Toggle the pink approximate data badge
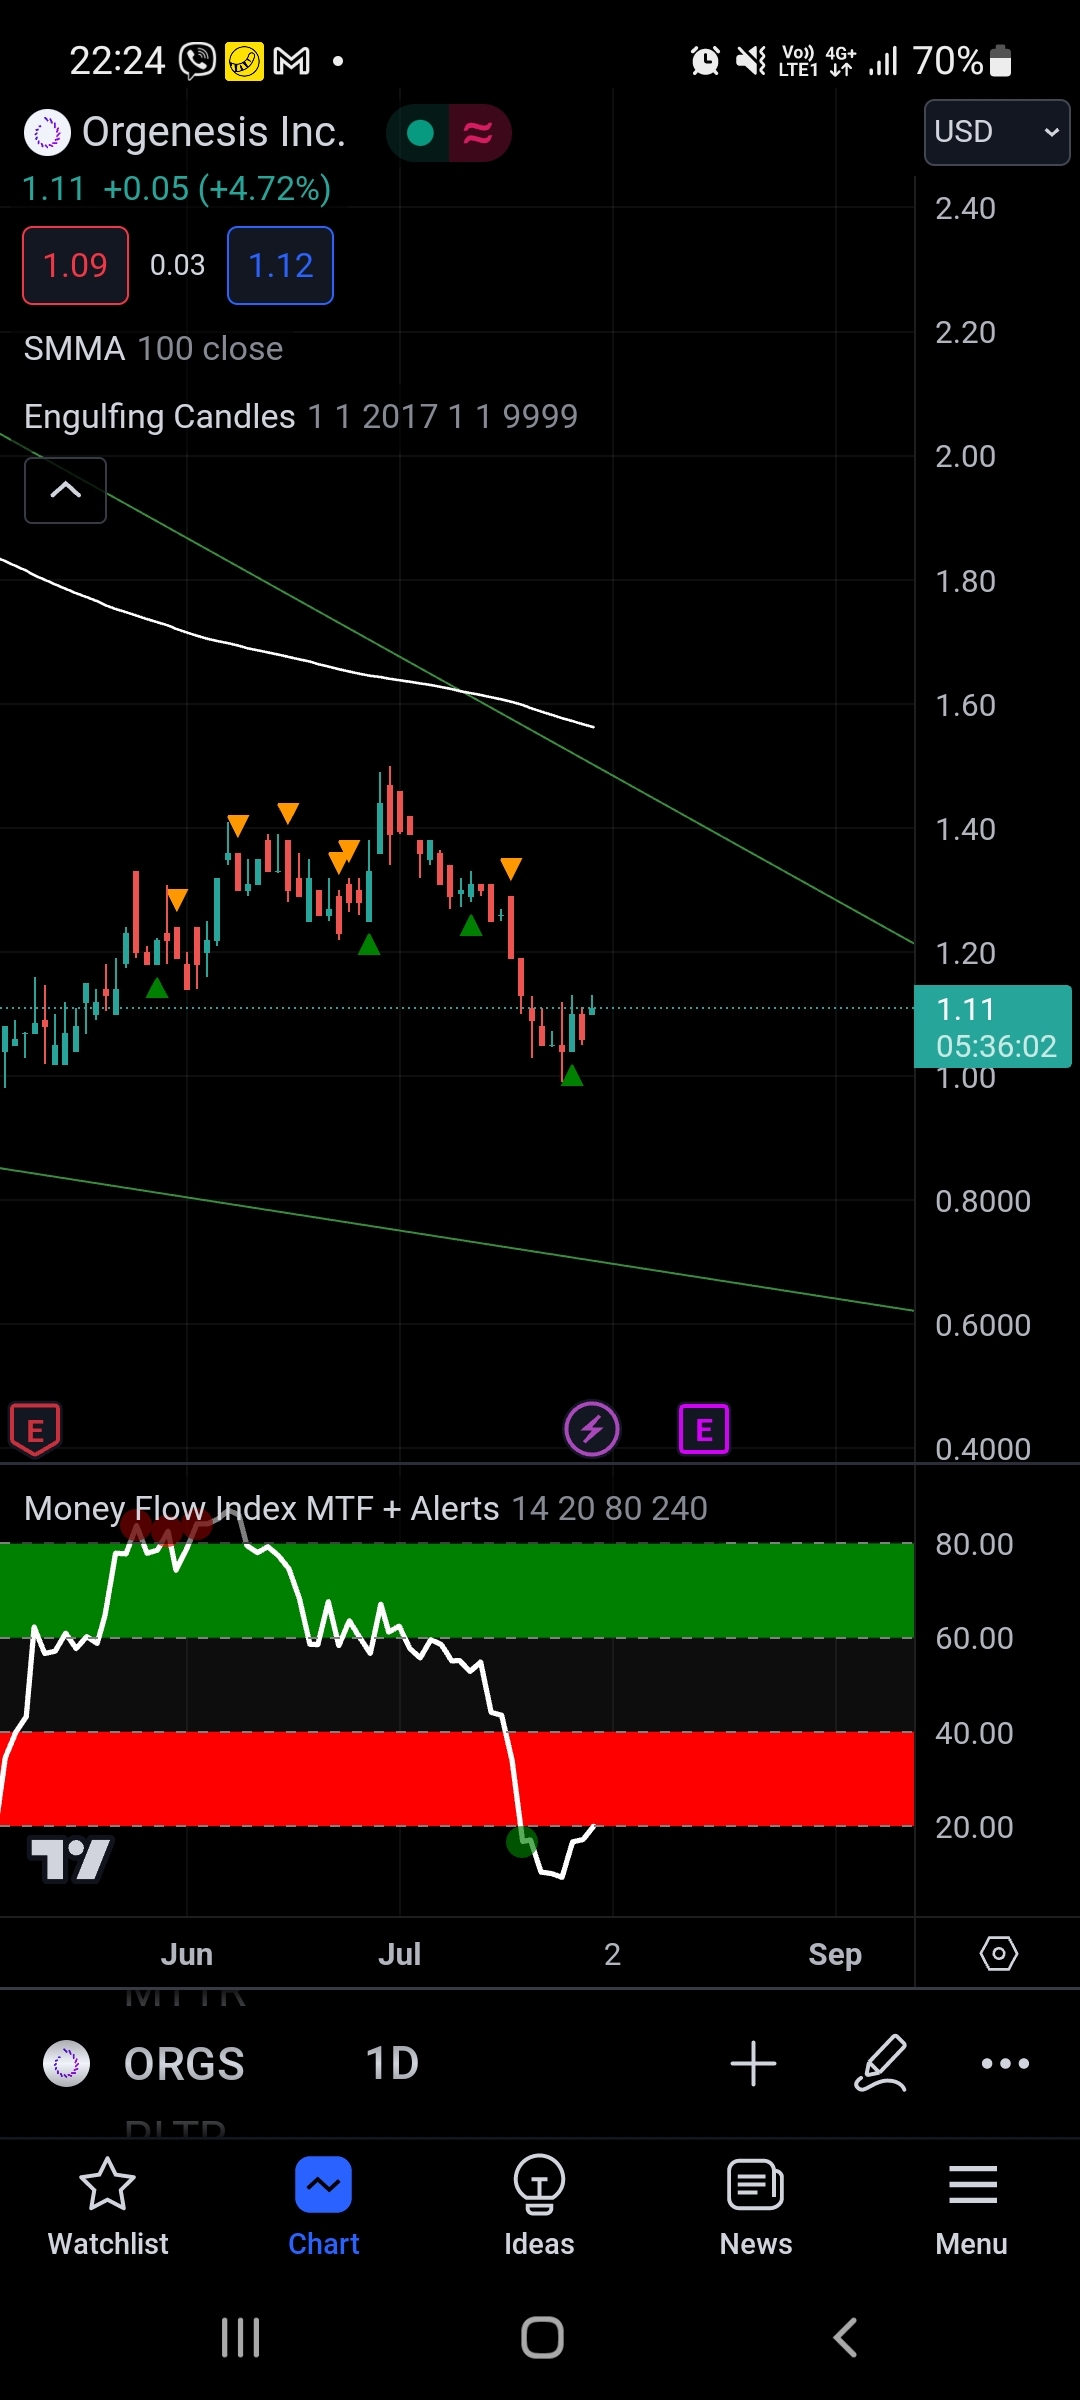1080x2400 pixels. tap(478, 133)
